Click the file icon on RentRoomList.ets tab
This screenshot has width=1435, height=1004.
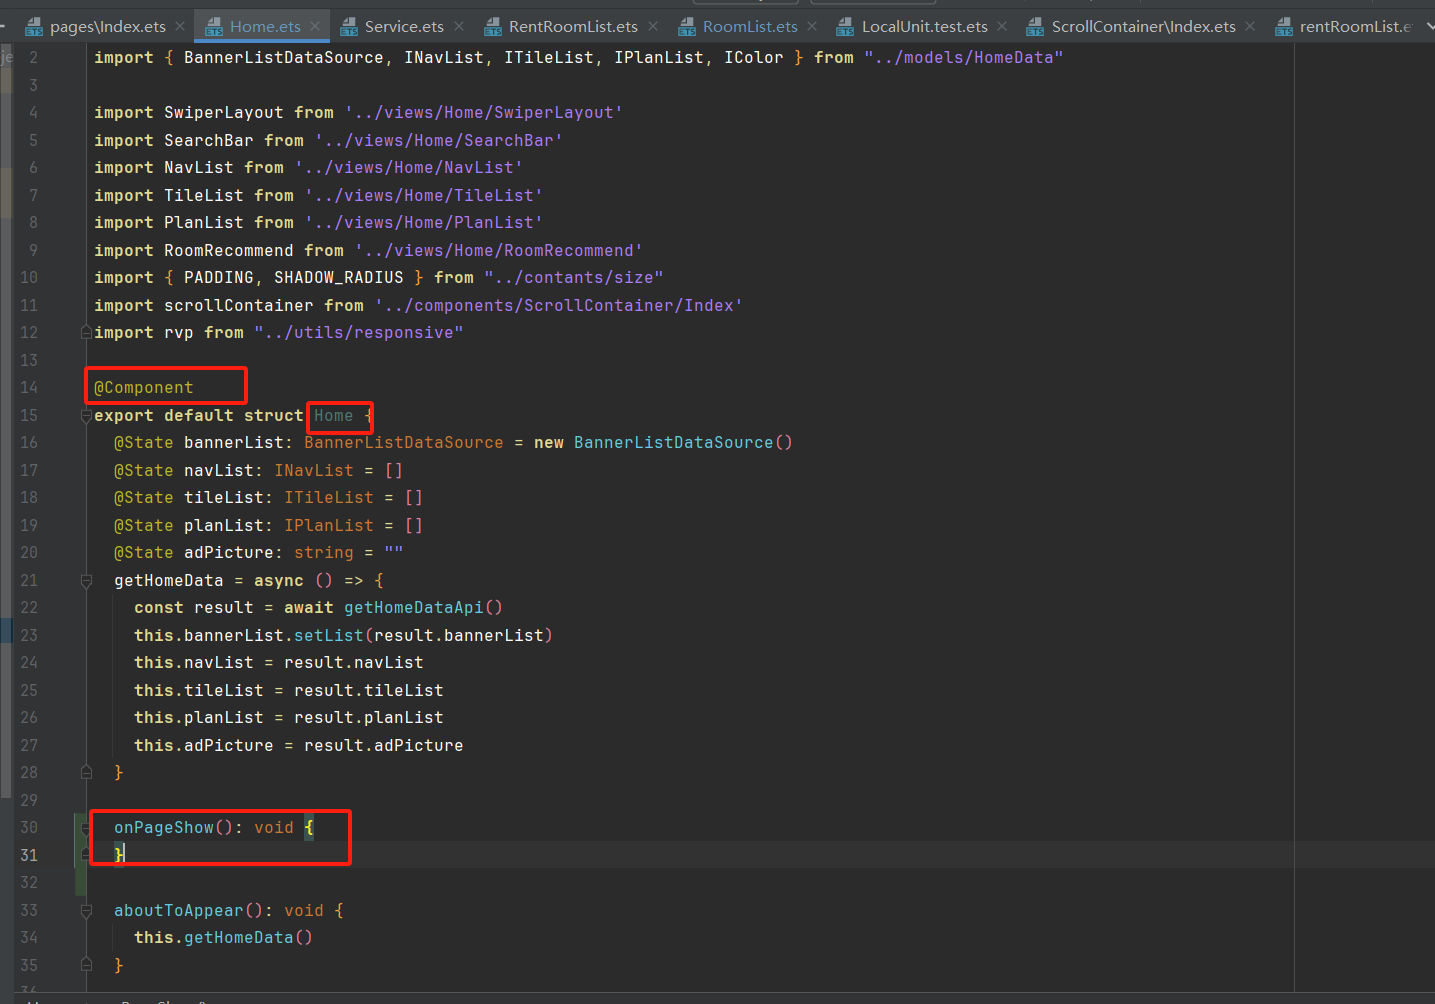point(493,27)
